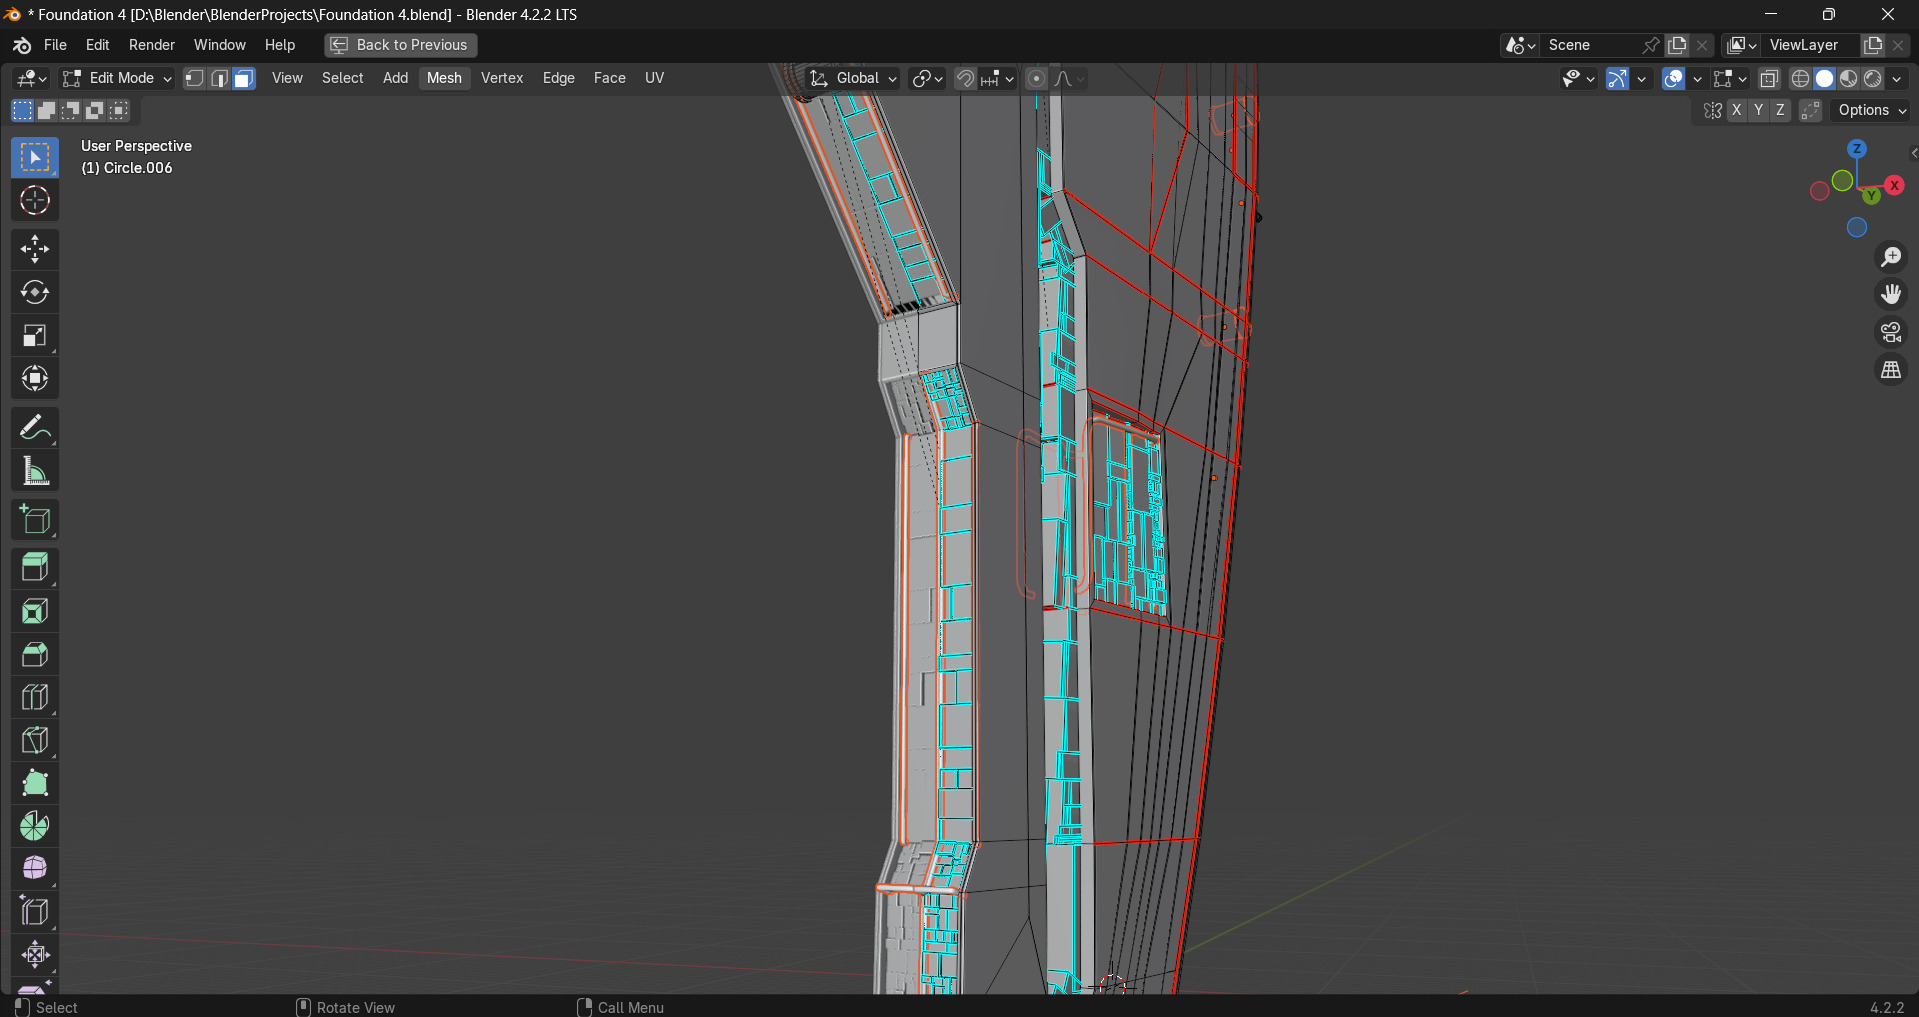Toggle proportional editing
The height and width of the screenshot is (1017, 1919).
point(1037,79)
